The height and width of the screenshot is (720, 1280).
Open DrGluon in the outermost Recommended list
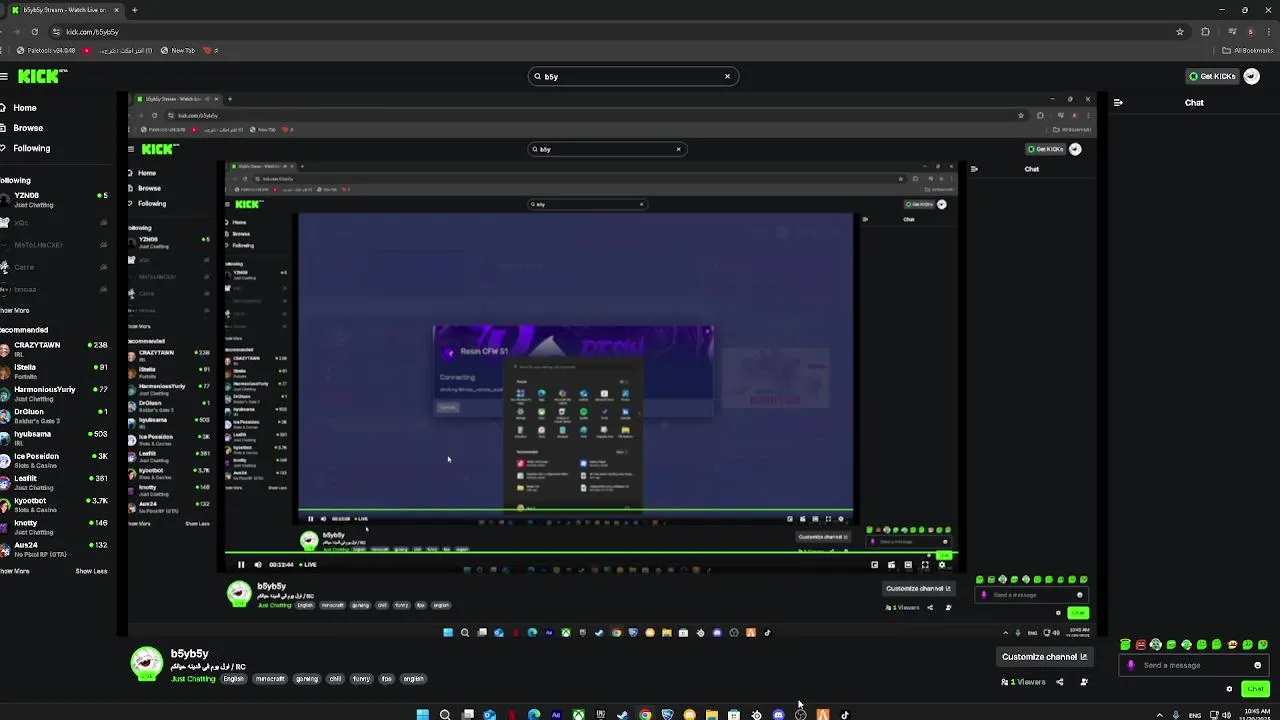click(x=54, y=416)
